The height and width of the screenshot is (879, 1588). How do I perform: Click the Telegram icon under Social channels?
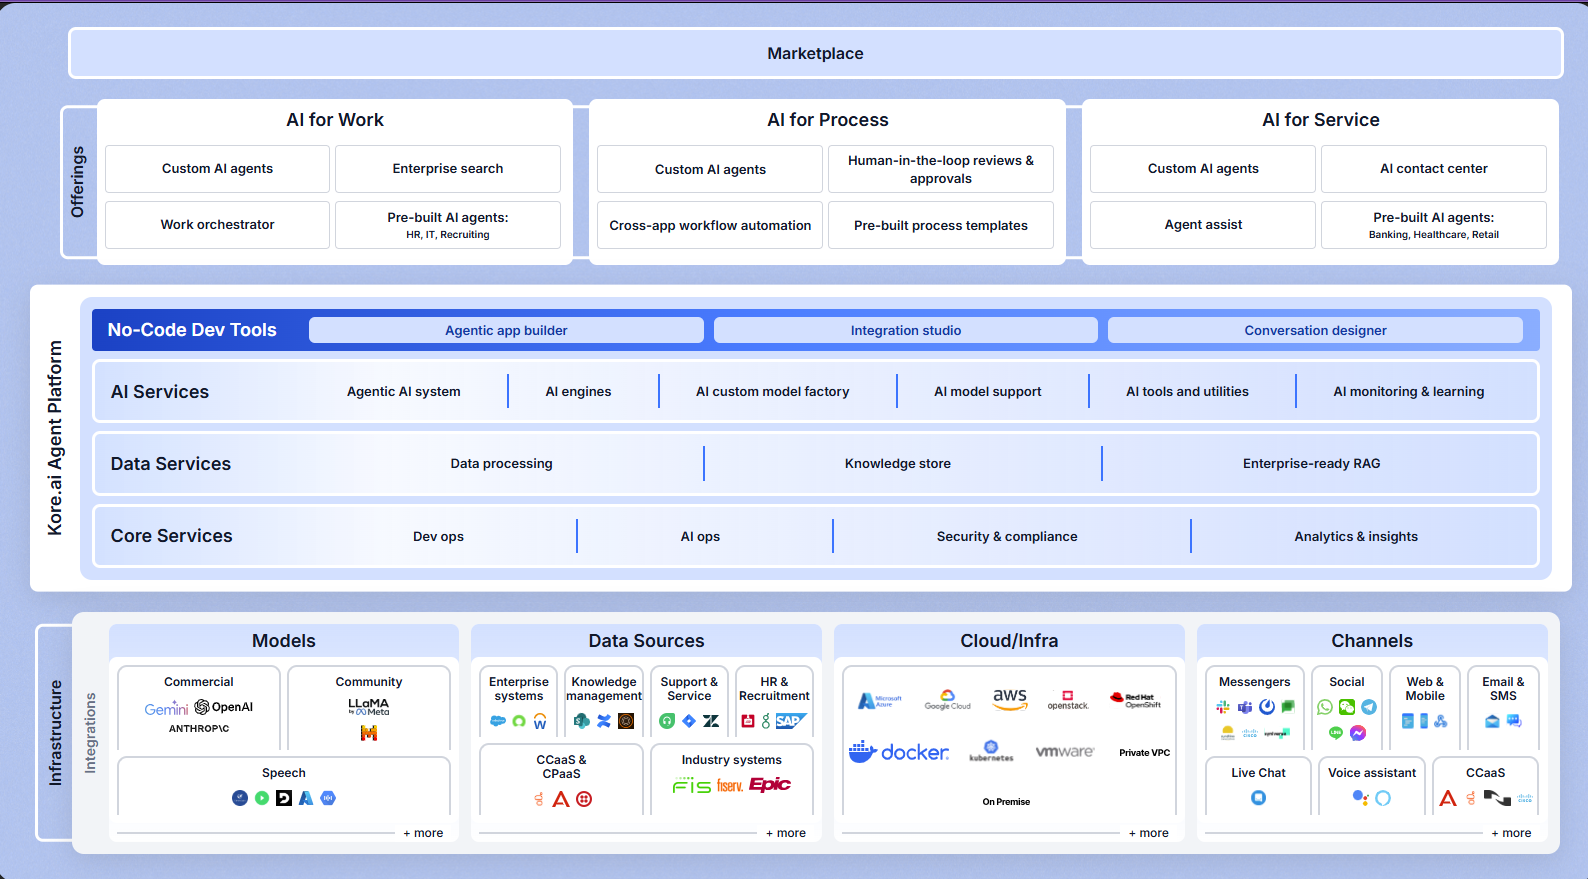tap(1369, 707)
